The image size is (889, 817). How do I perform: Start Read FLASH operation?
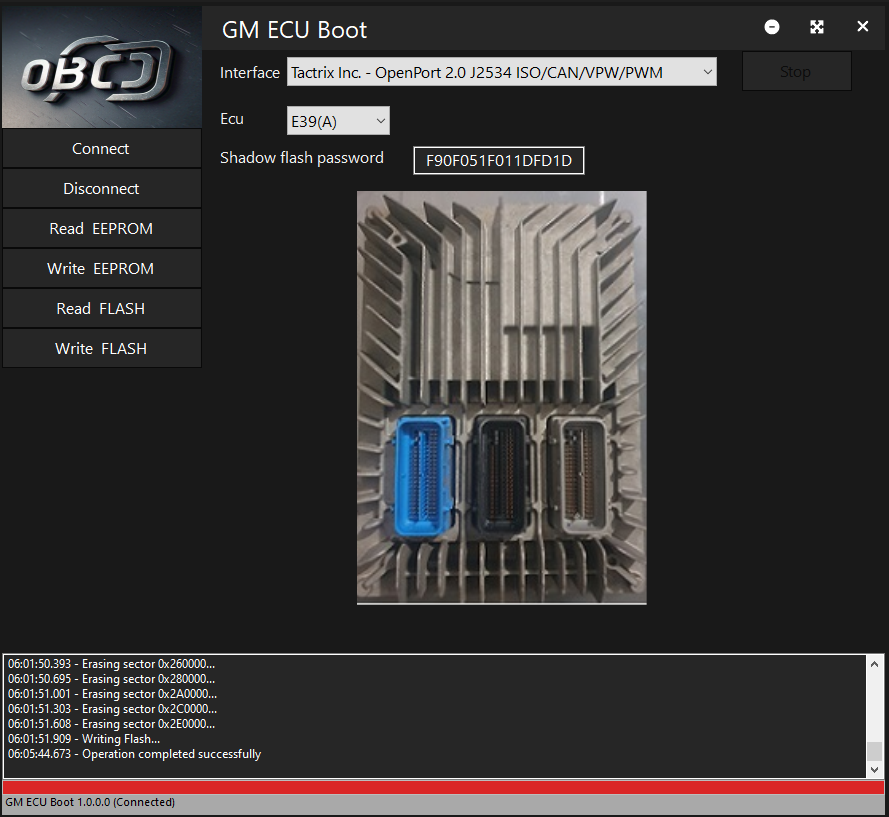pos(102,308)
